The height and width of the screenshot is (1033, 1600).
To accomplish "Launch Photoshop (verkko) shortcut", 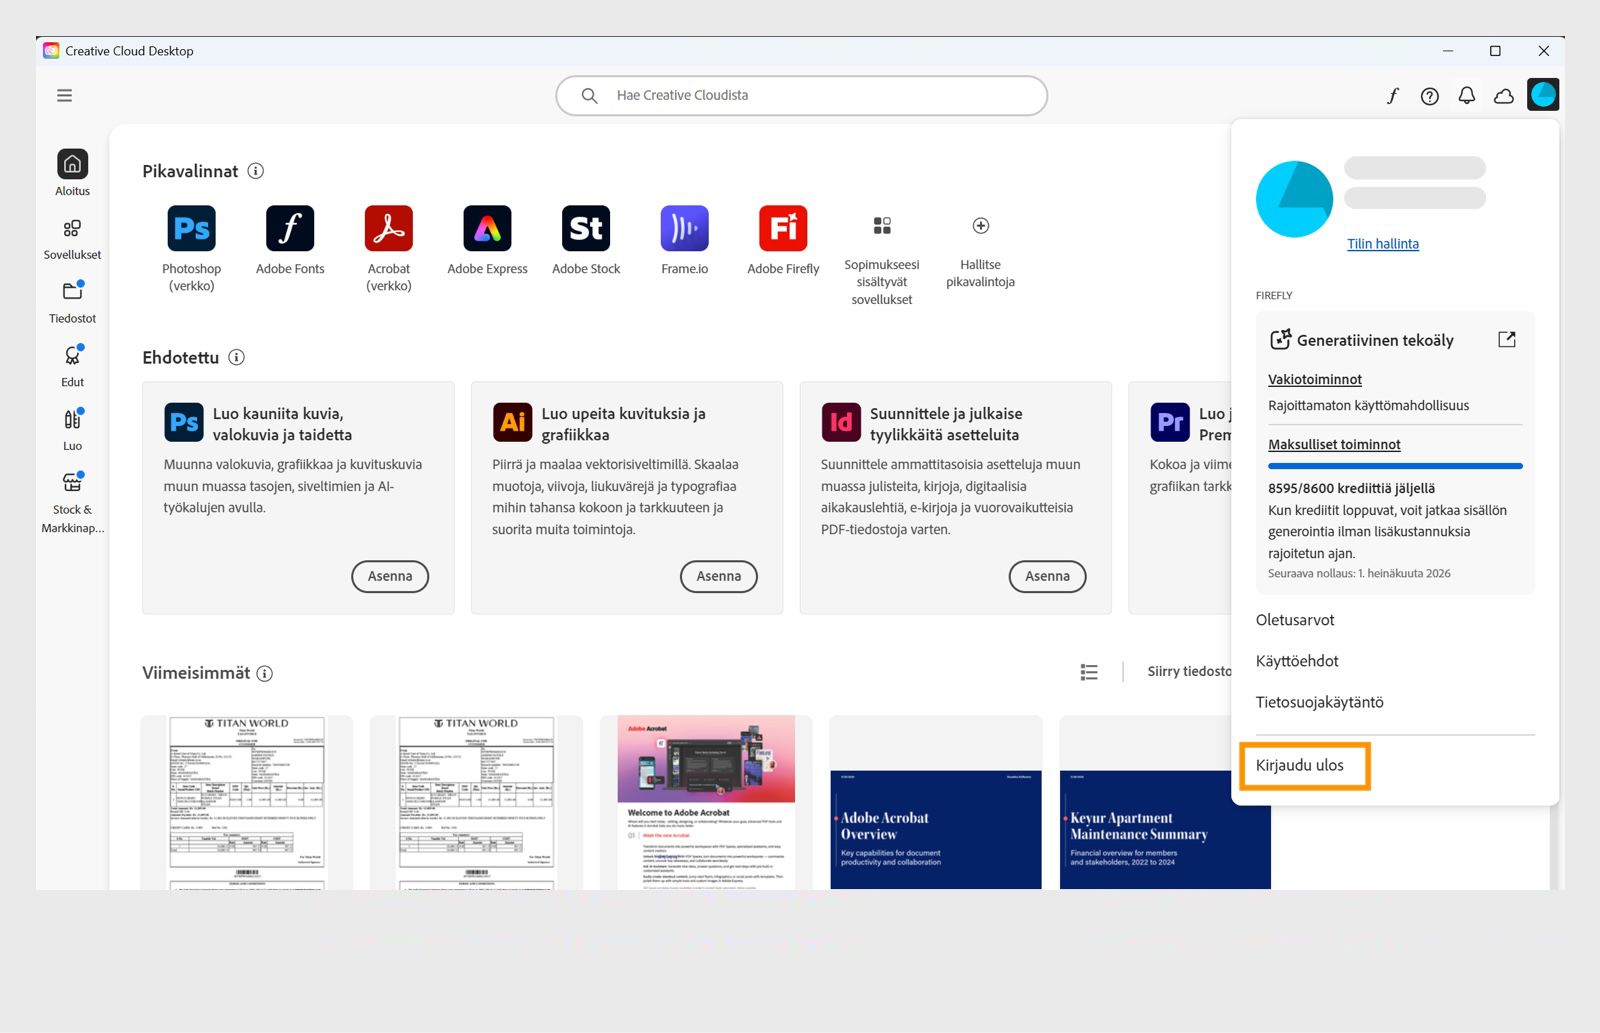I will tap(192, 249).
